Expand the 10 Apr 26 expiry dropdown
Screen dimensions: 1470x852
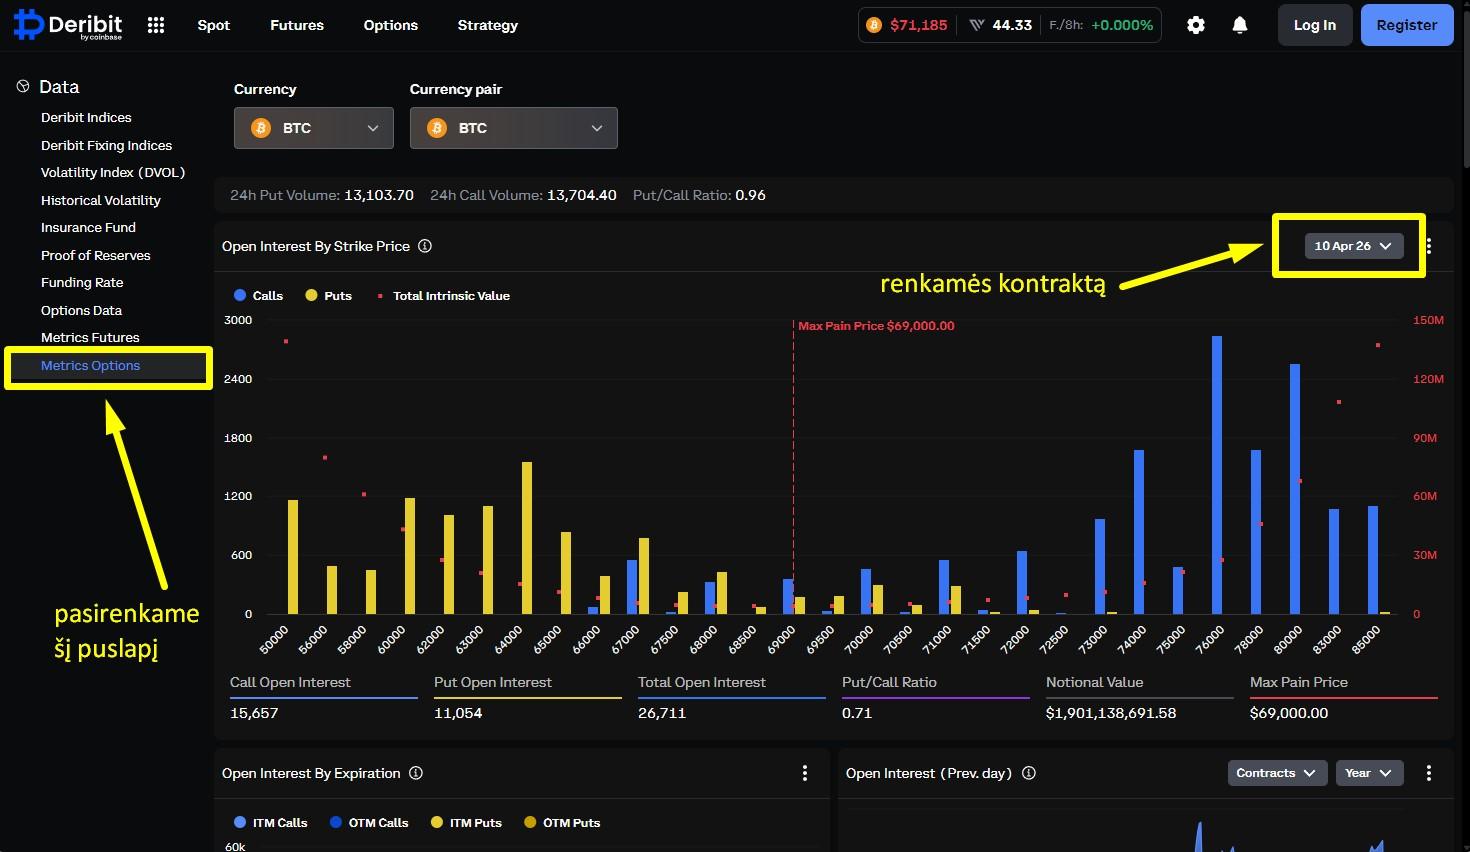1353,246
